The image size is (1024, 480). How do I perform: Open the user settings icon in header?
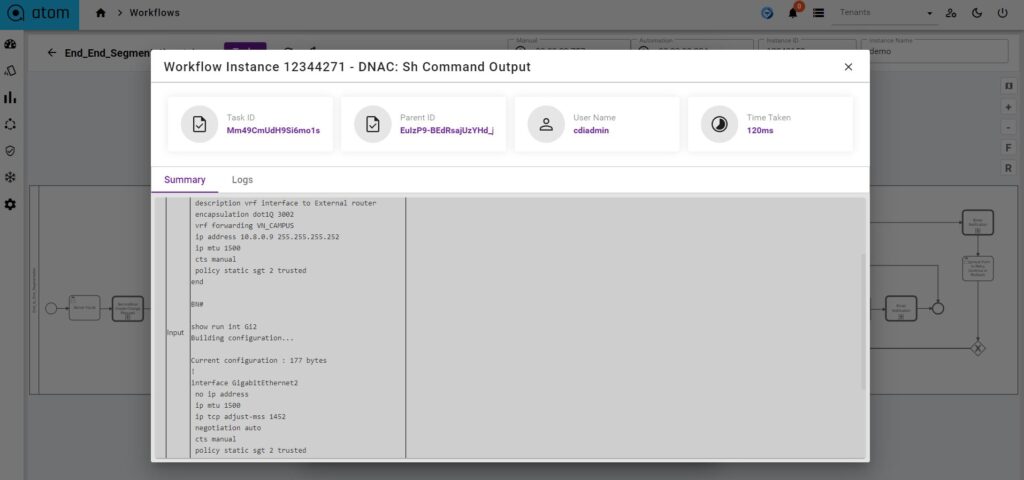tap(952, 13)
